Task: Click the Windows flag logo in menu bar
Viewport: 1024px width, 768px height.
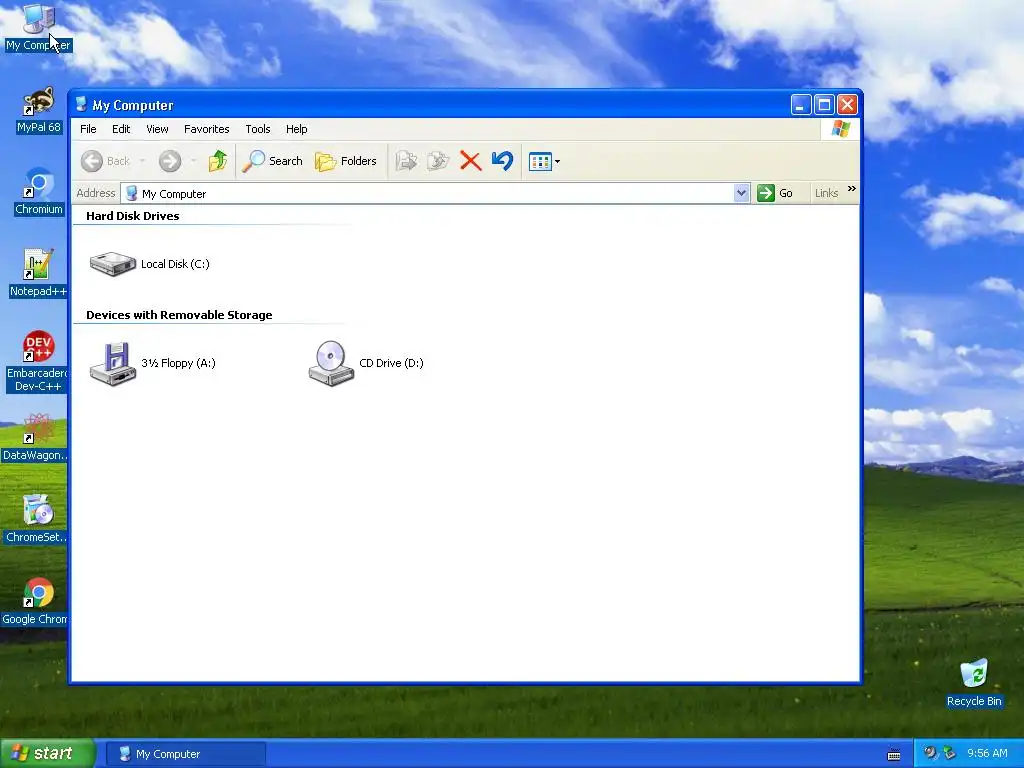Action: point(840,129)
